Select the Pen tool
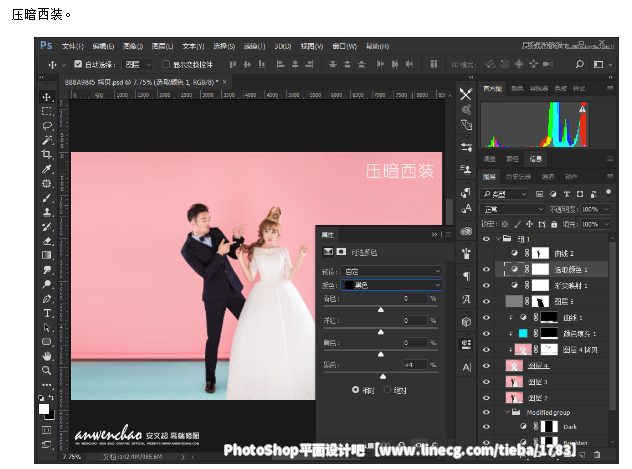This screenshot has height=469, width=632. click(47, 299)
